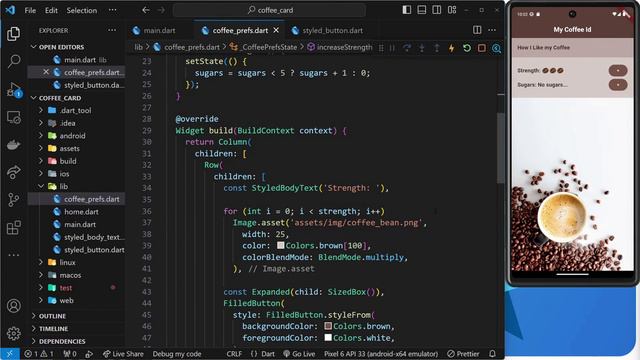Click the Sugars increase button in emulator
Screen dimensions: 640x360
point(618,85)
